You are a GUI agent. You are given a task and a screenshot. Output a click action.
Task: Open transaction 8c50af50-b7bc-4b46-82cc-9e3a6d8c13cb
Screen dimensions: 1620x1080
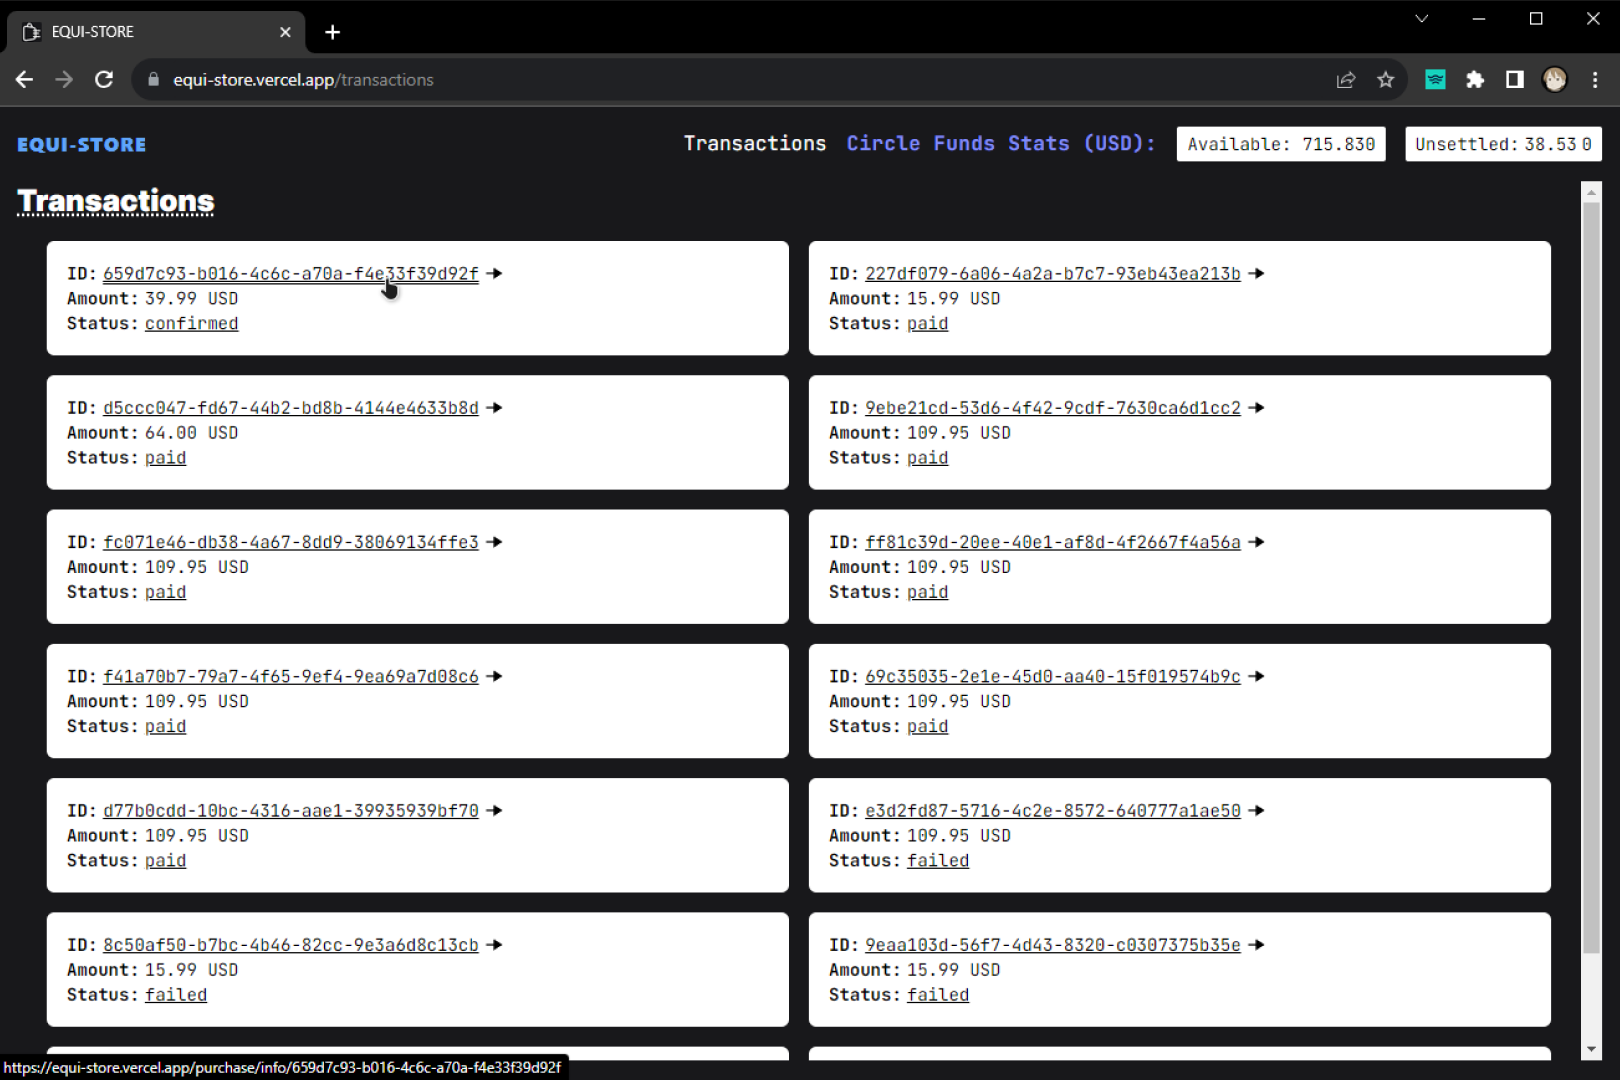291,945
